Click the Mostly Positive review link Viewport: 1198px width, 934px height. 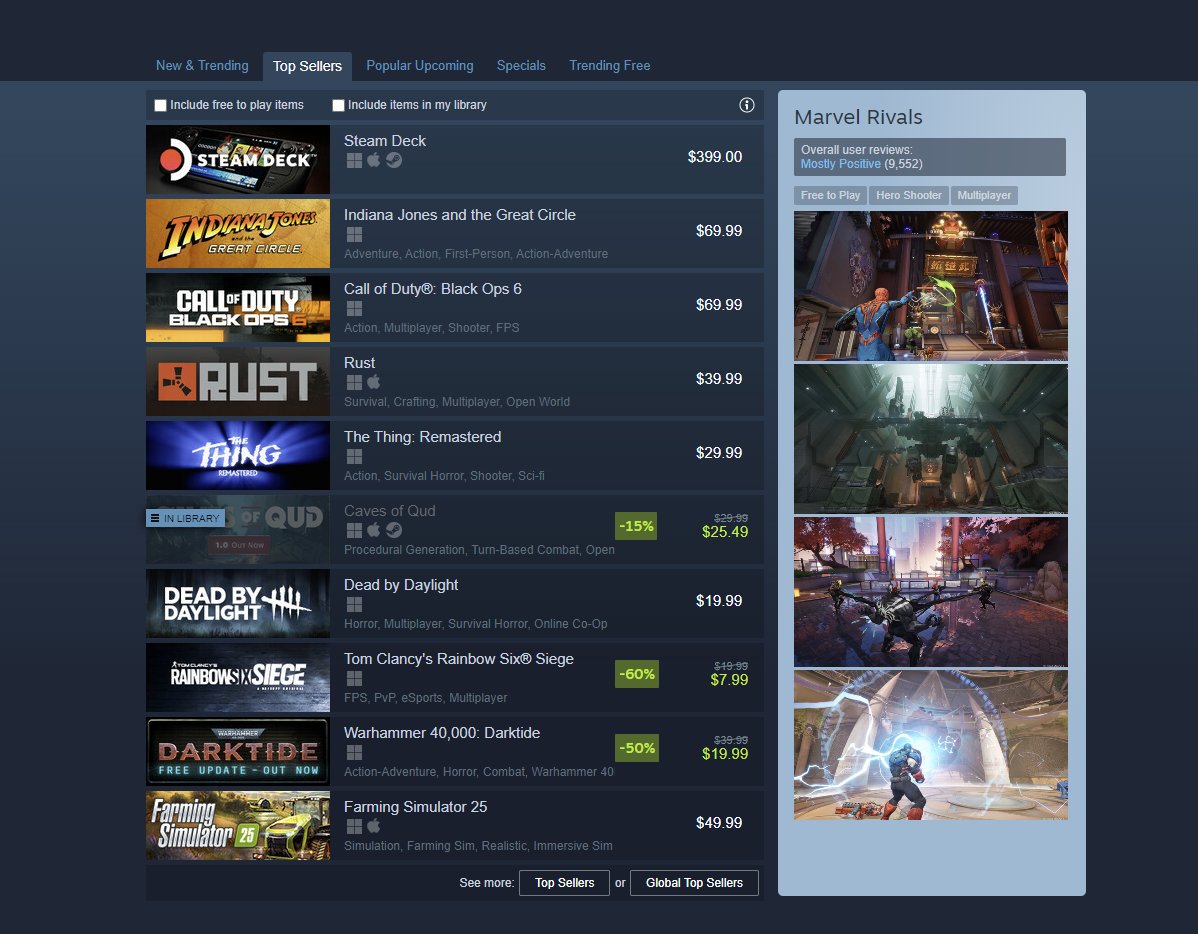coord(840,164)
